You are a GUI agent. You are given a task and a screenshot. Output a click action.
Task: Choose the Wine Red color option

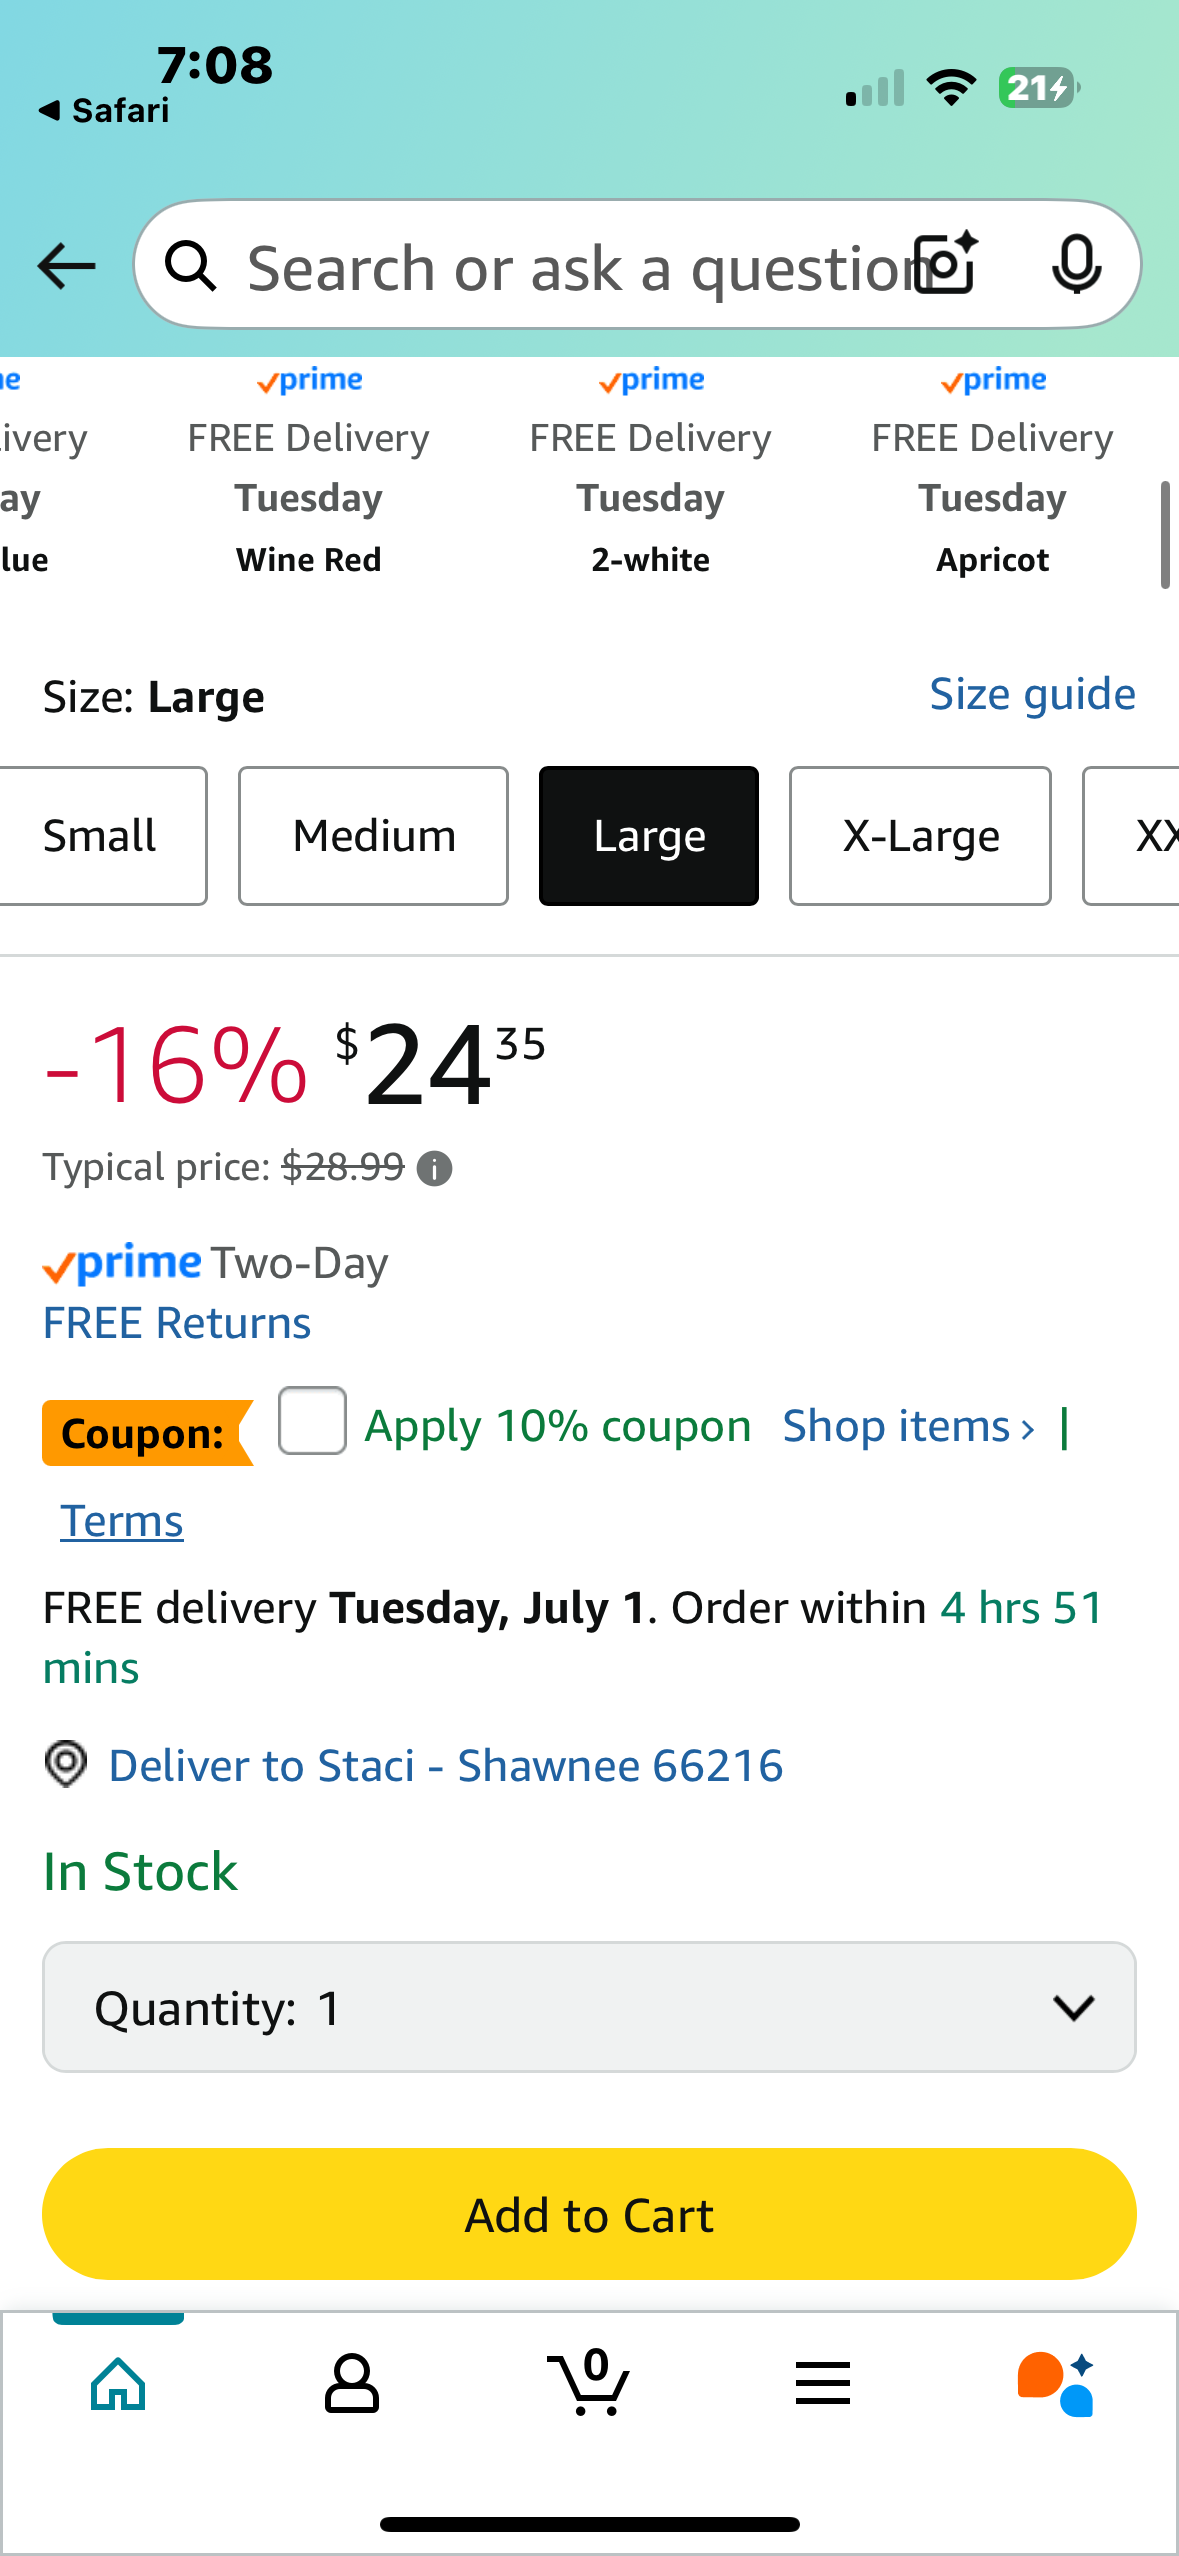308,470
